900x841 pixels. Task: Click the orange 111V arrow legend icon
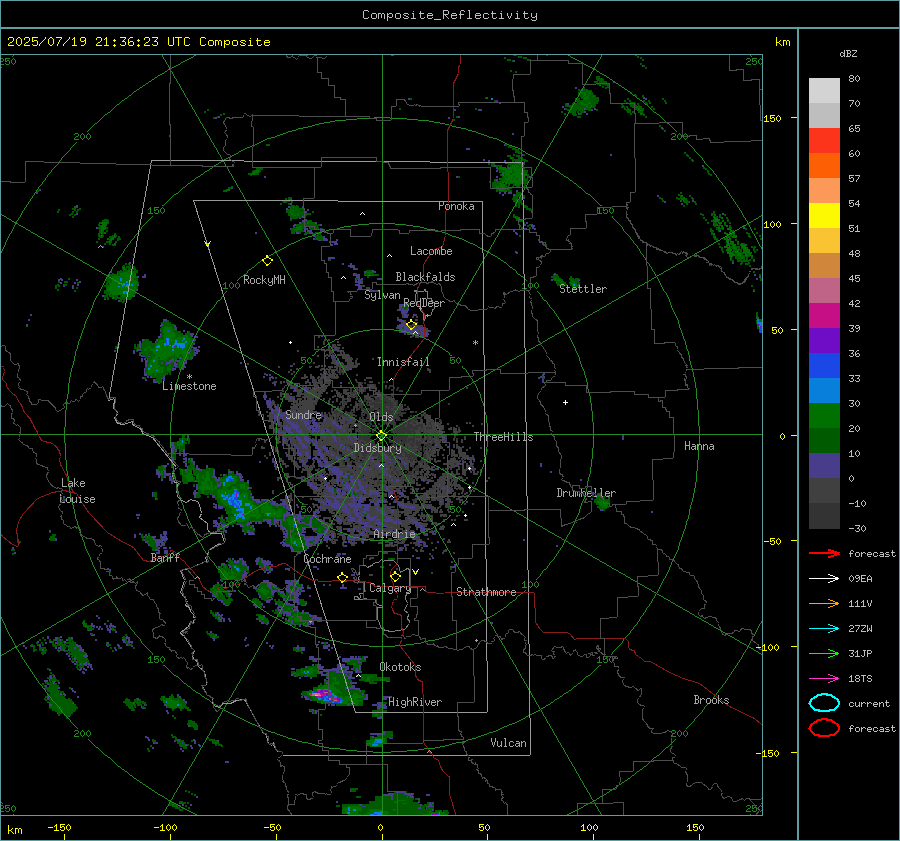point(824,603)
